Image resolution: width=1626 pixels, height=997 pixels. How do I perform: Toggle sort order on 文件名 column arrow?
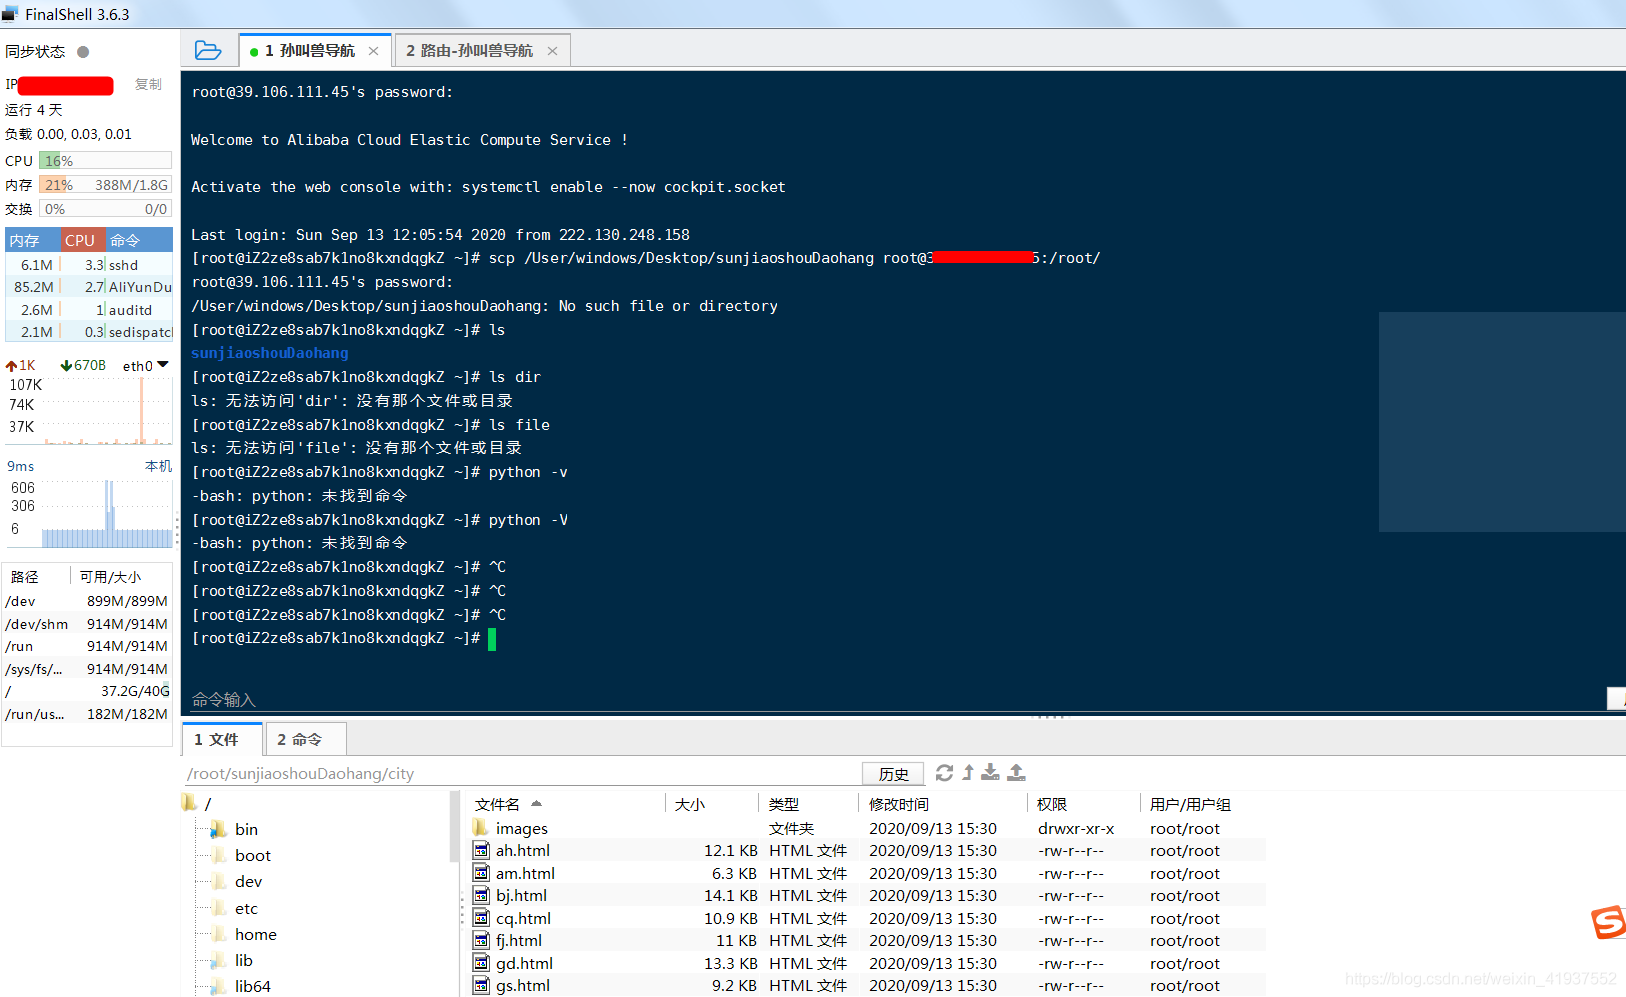(536, 803)
